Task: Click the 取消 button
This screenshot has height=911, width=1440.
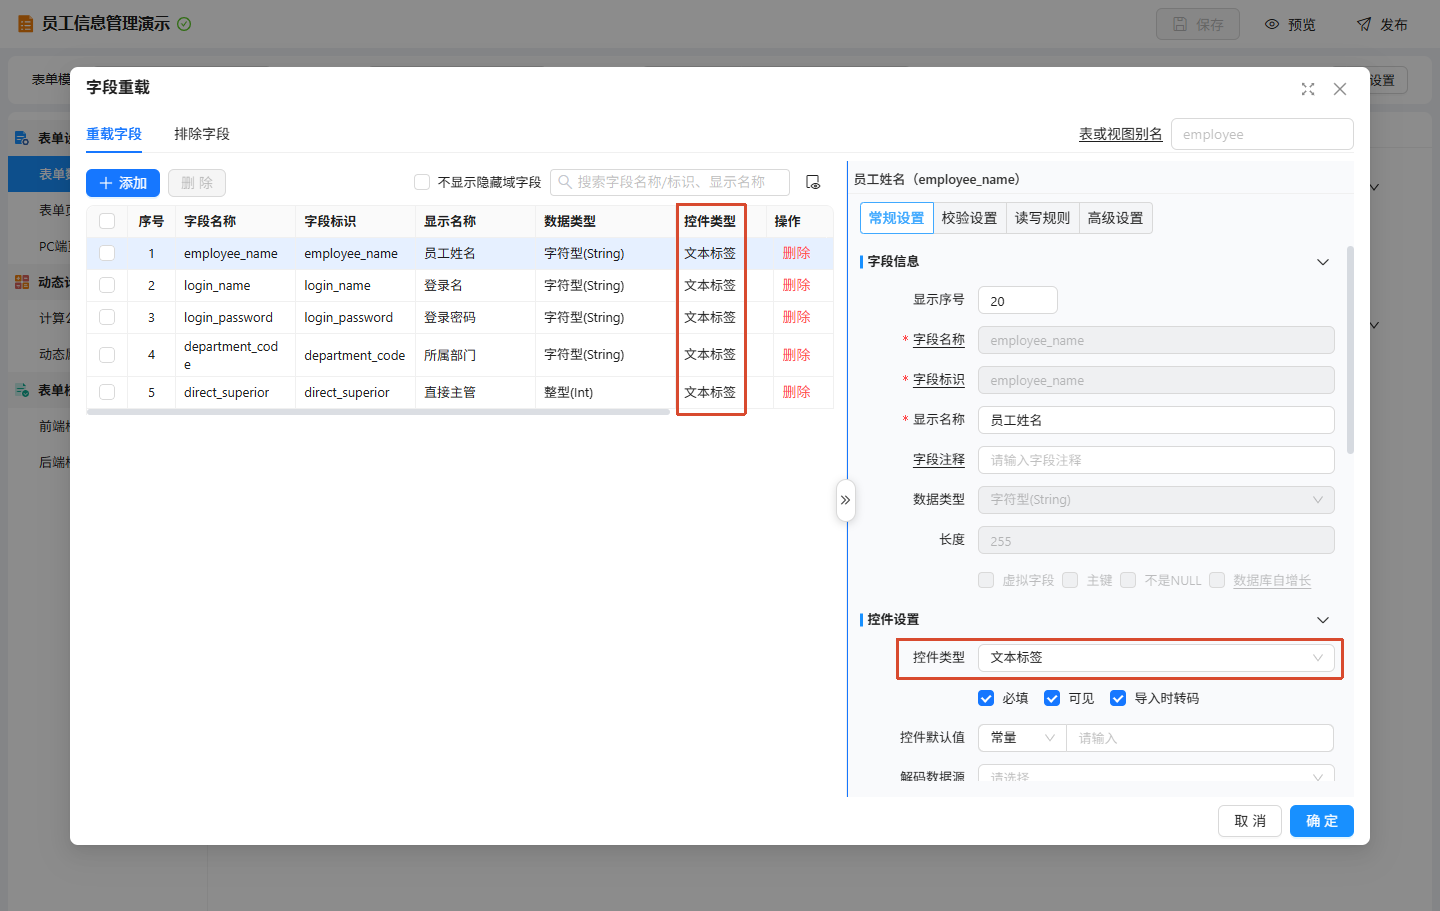Action: (x=1250, y=821)
